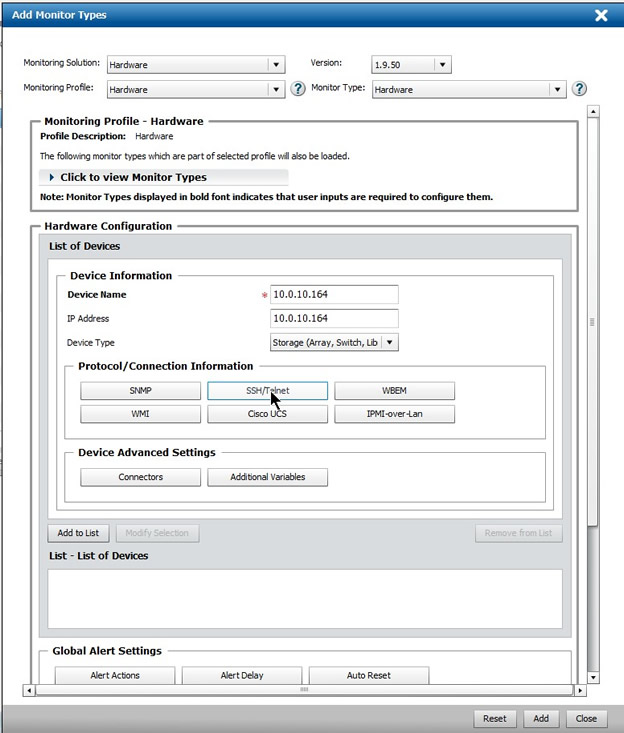Open the Monitor Type dropdown
The width and height of the screenshot is (624, 733).
tap(558, 89)
